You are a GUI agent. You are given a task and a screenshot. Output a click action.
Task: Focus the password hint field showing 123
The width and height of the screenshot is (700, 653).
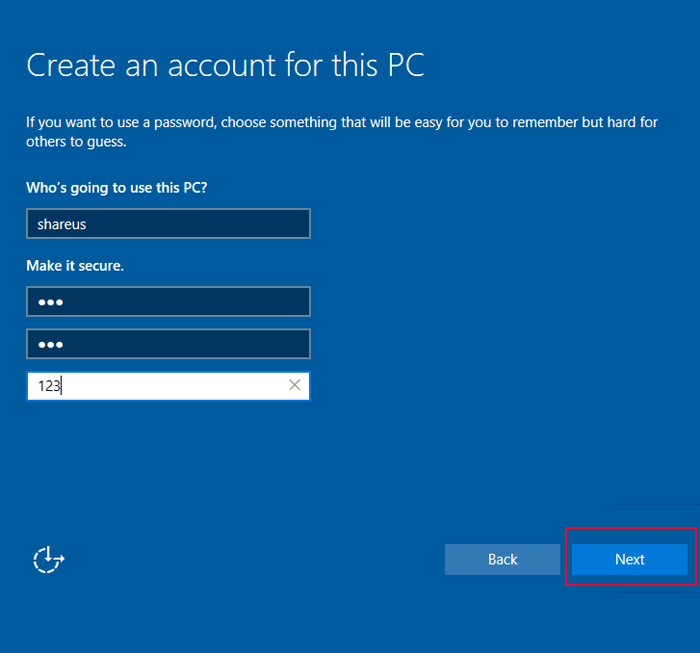coord(168,386)
